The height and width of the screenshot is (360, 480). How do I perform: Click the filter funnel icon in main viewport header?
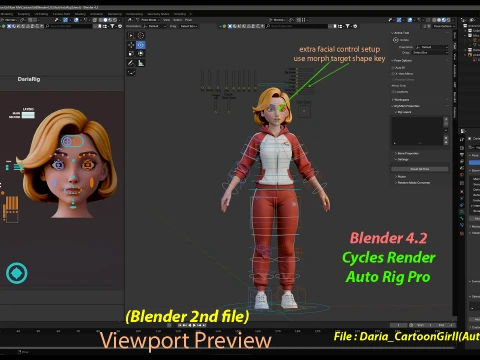tap(348, 26)
